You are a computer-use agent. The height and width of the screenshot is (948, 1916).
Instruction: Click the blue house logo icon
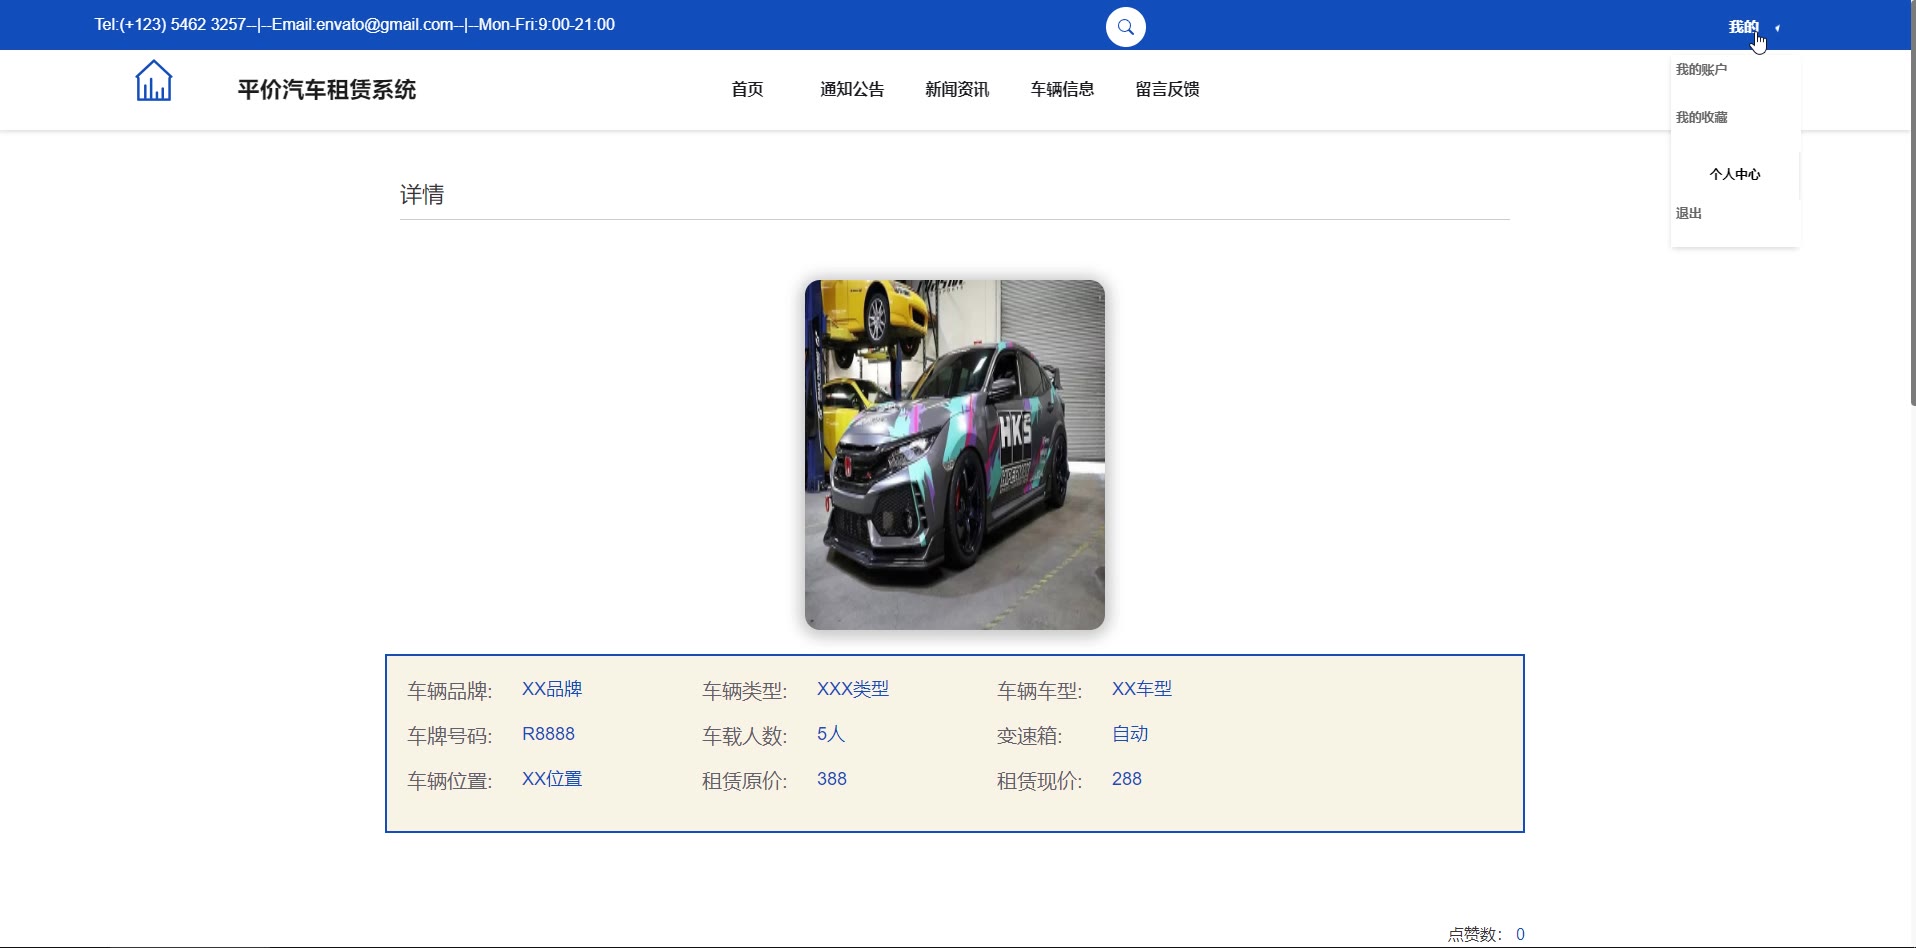click(154, 81)
